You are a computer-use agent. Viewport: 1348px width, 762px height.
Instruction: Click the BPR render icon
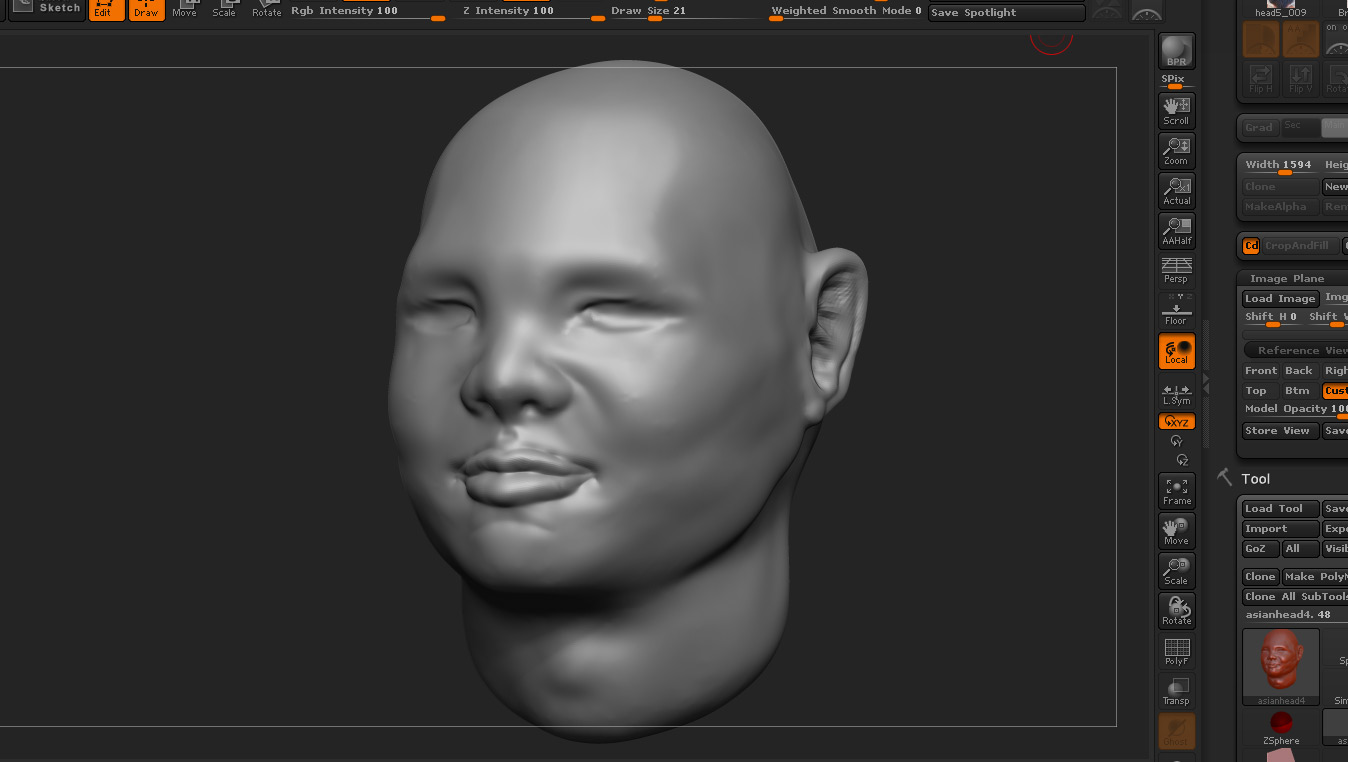click(x=1176, y=51)
